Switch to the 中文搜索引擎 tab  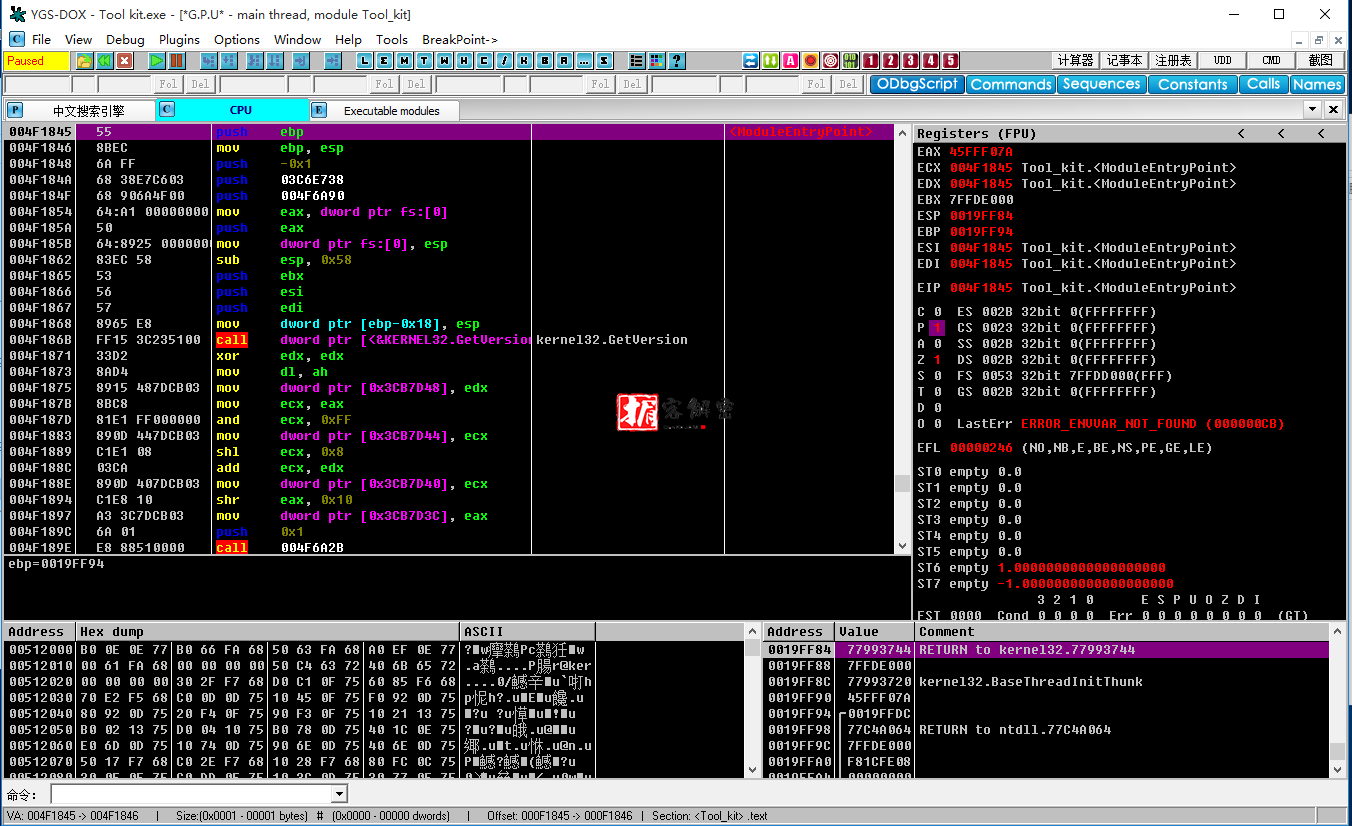(x=80, y=110)
